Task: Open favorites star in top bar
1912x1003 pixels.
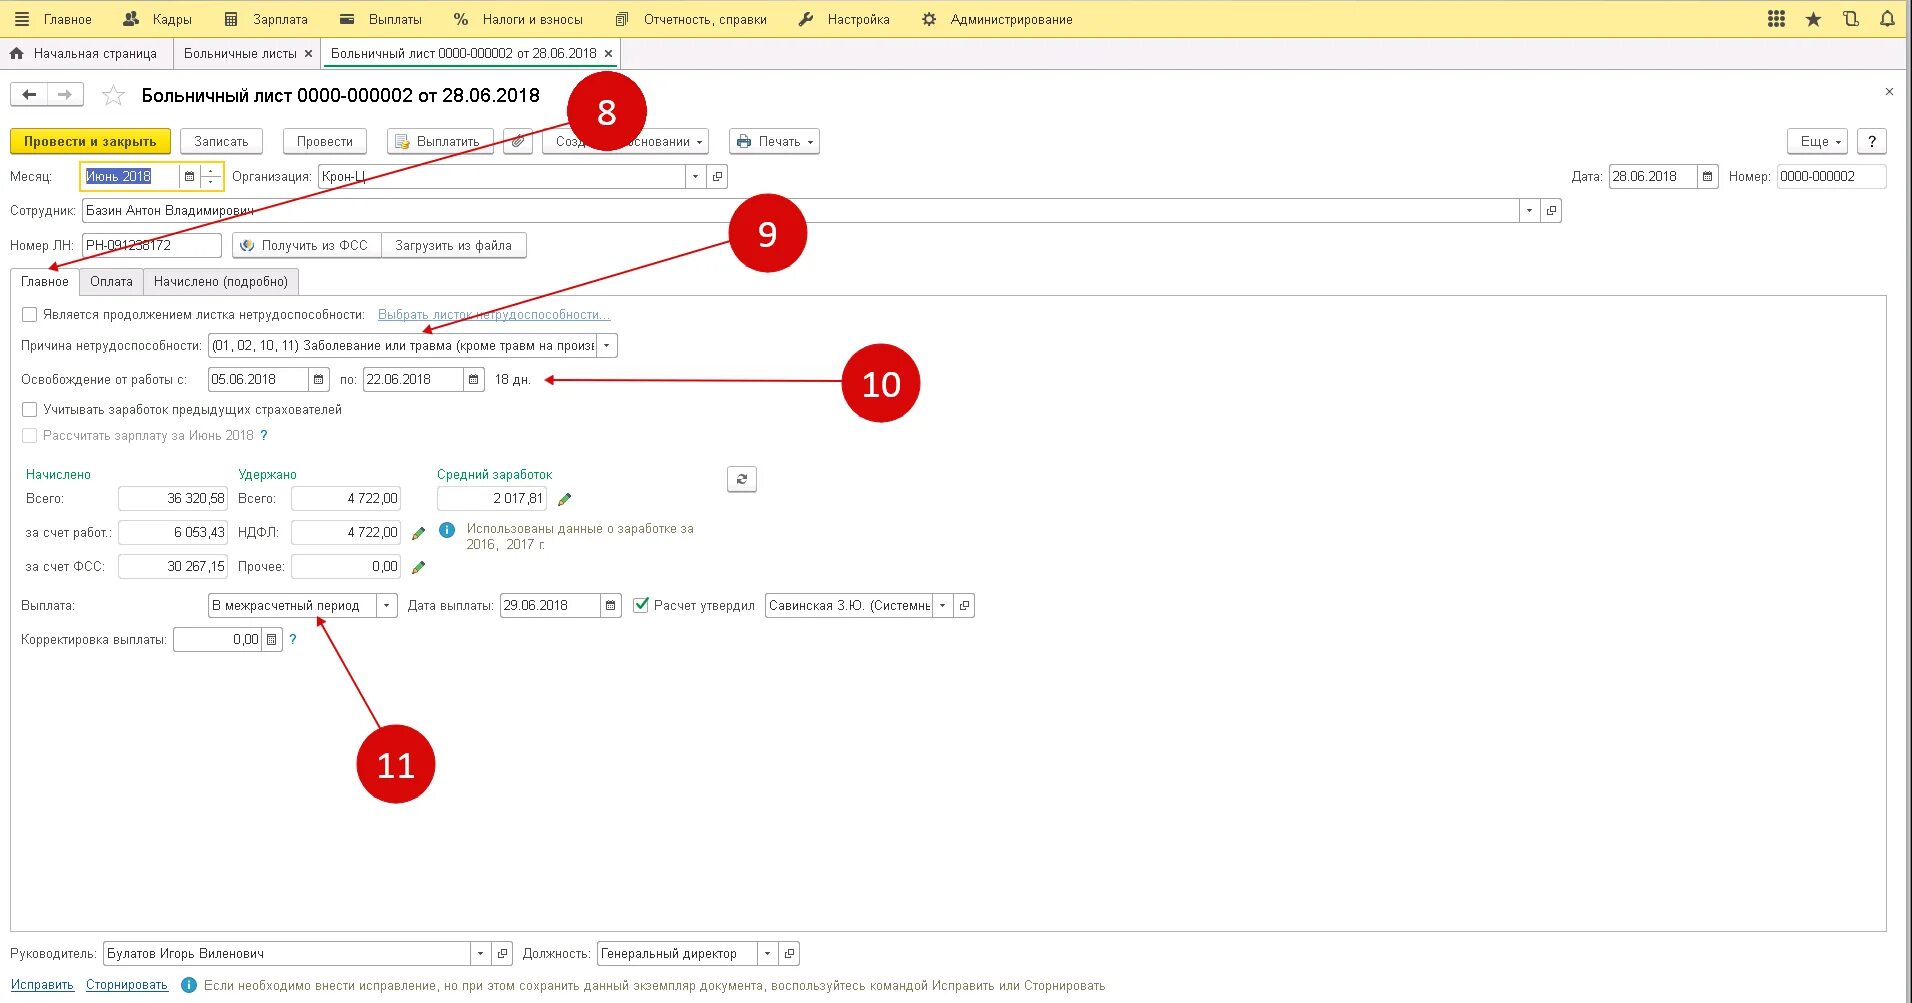Action: pyautogui.click(x=1813, y=19)
